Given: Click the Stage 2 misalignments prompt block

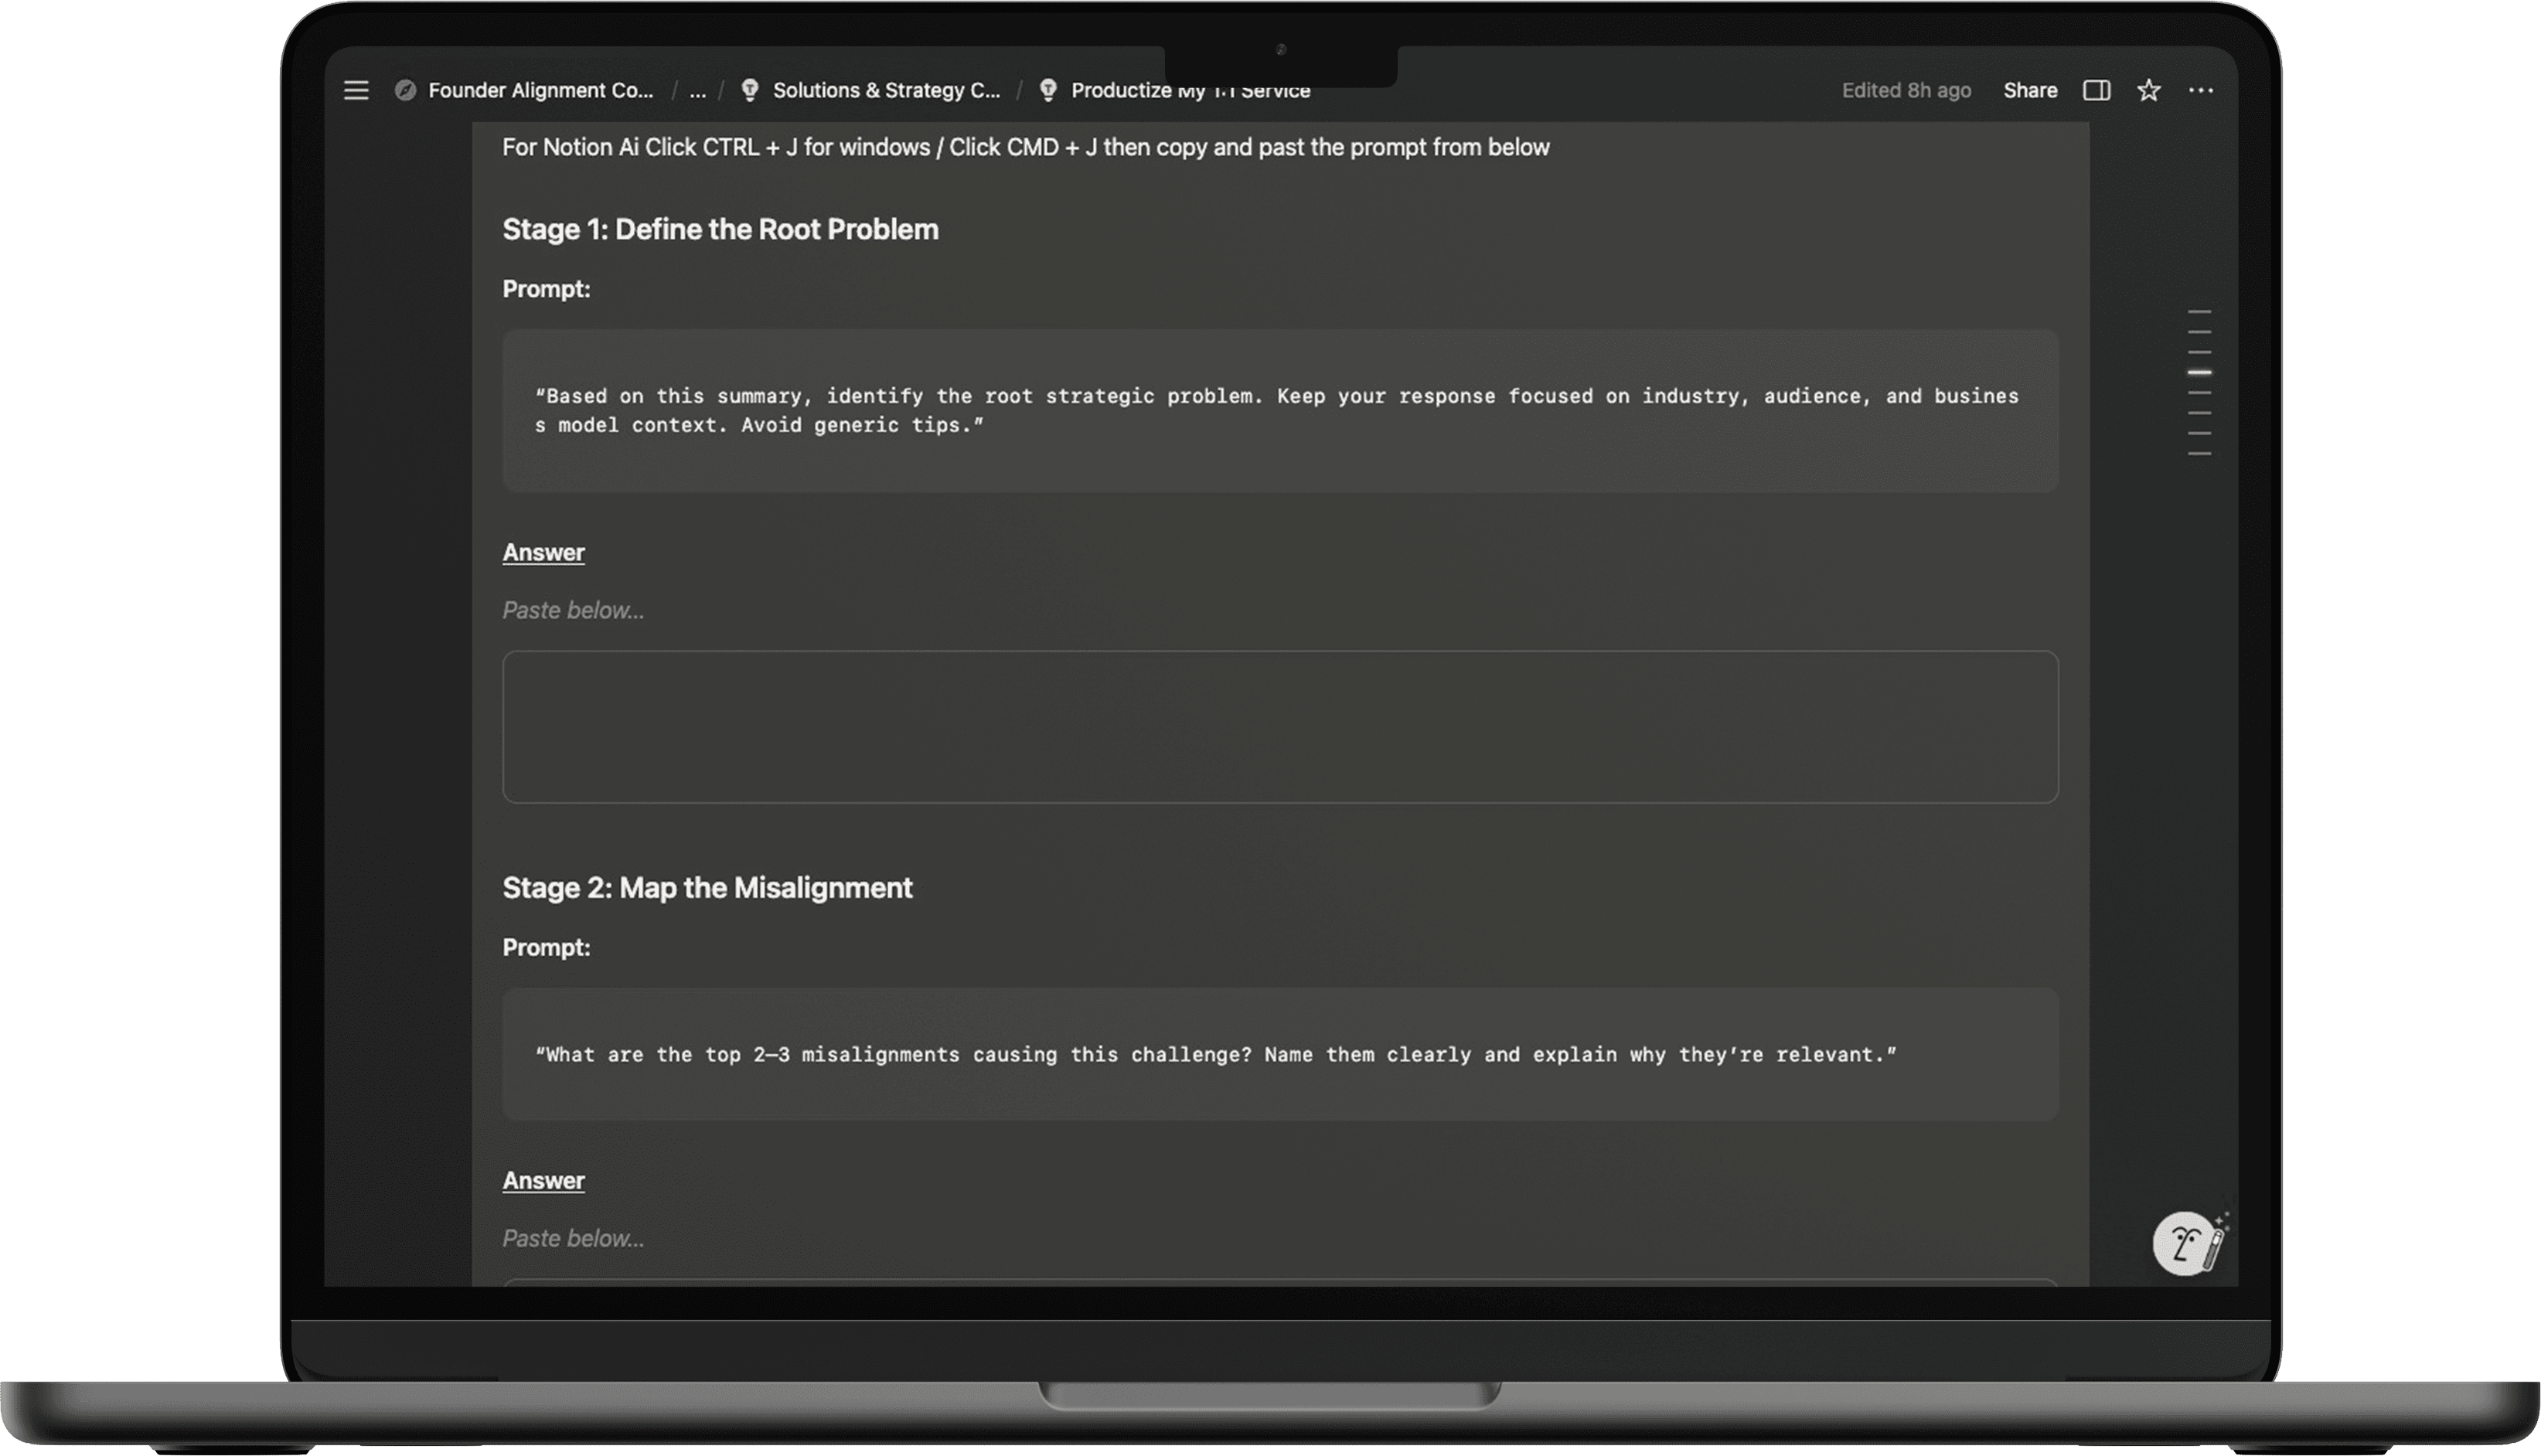Looking at the screenshot, I should coord(1279,1054).
